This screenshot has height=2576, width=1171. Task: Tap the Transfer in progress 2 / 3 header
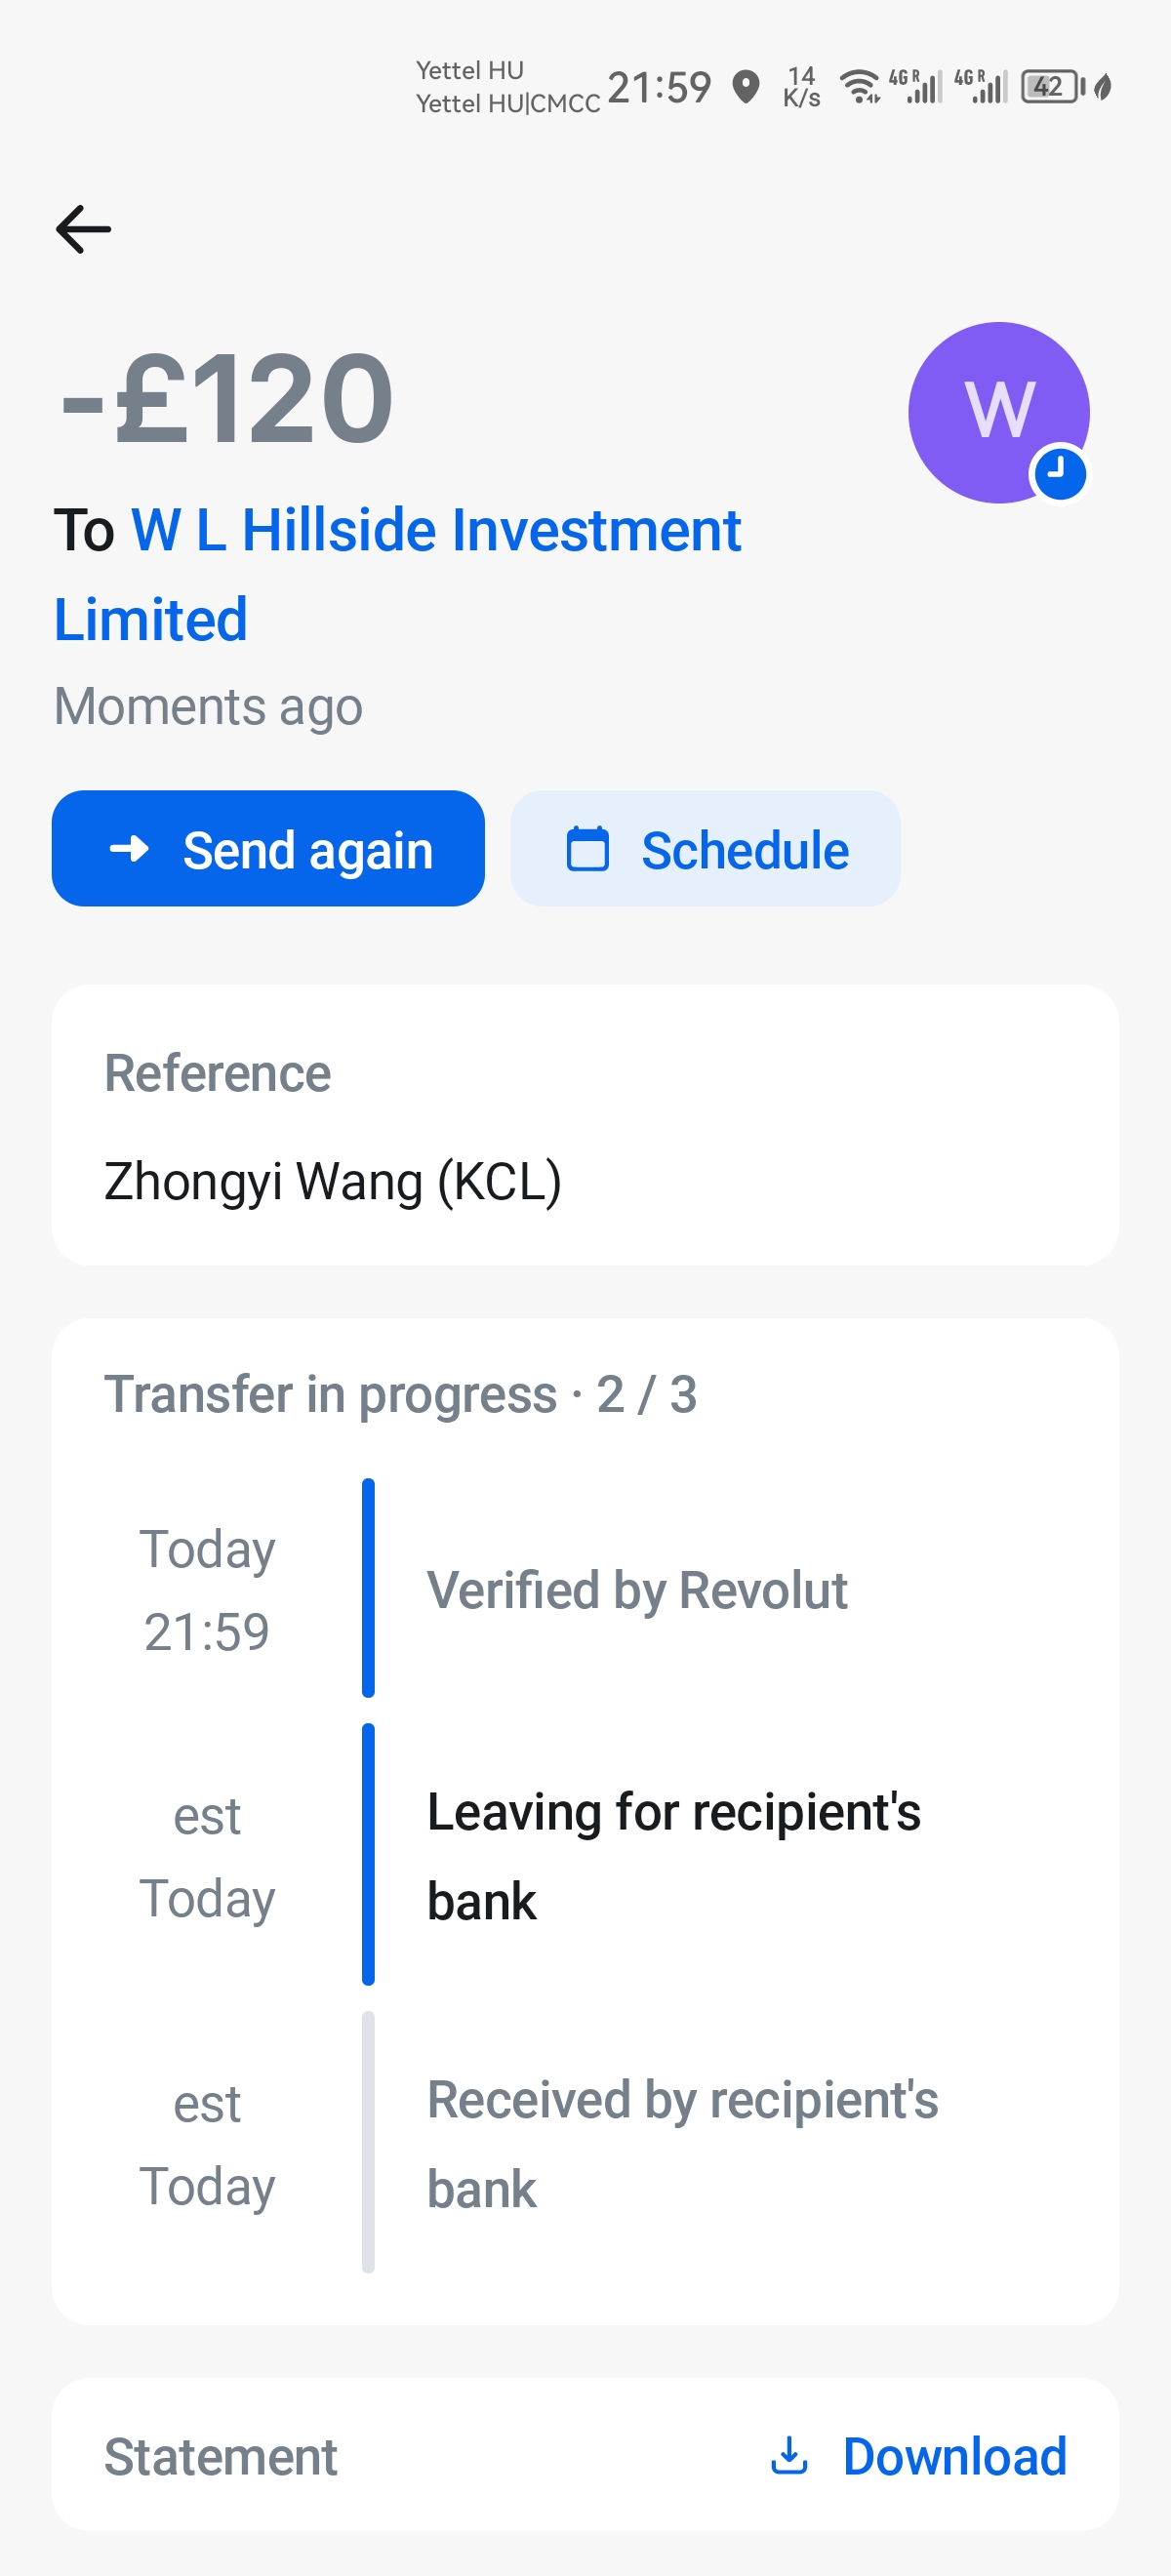pos(400,1394)
